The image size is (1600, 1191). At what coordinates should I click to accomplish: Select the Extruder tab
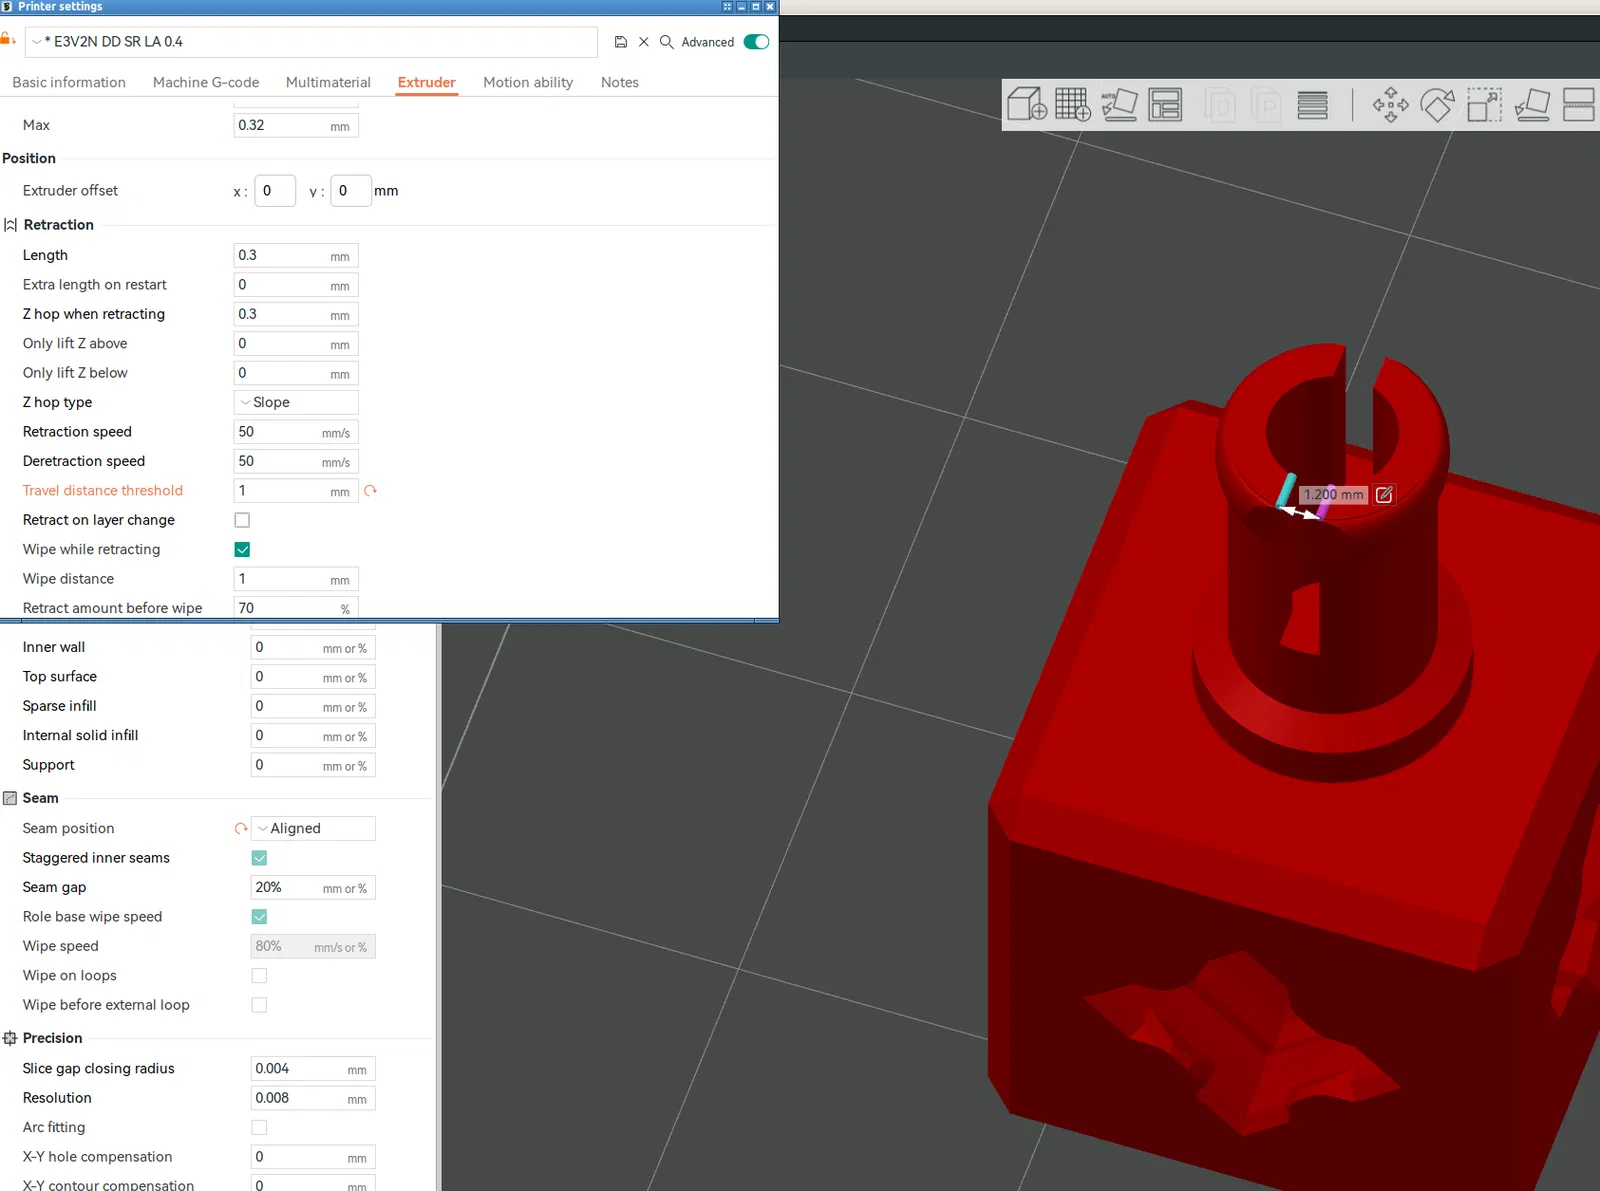[x=427, y=82]
